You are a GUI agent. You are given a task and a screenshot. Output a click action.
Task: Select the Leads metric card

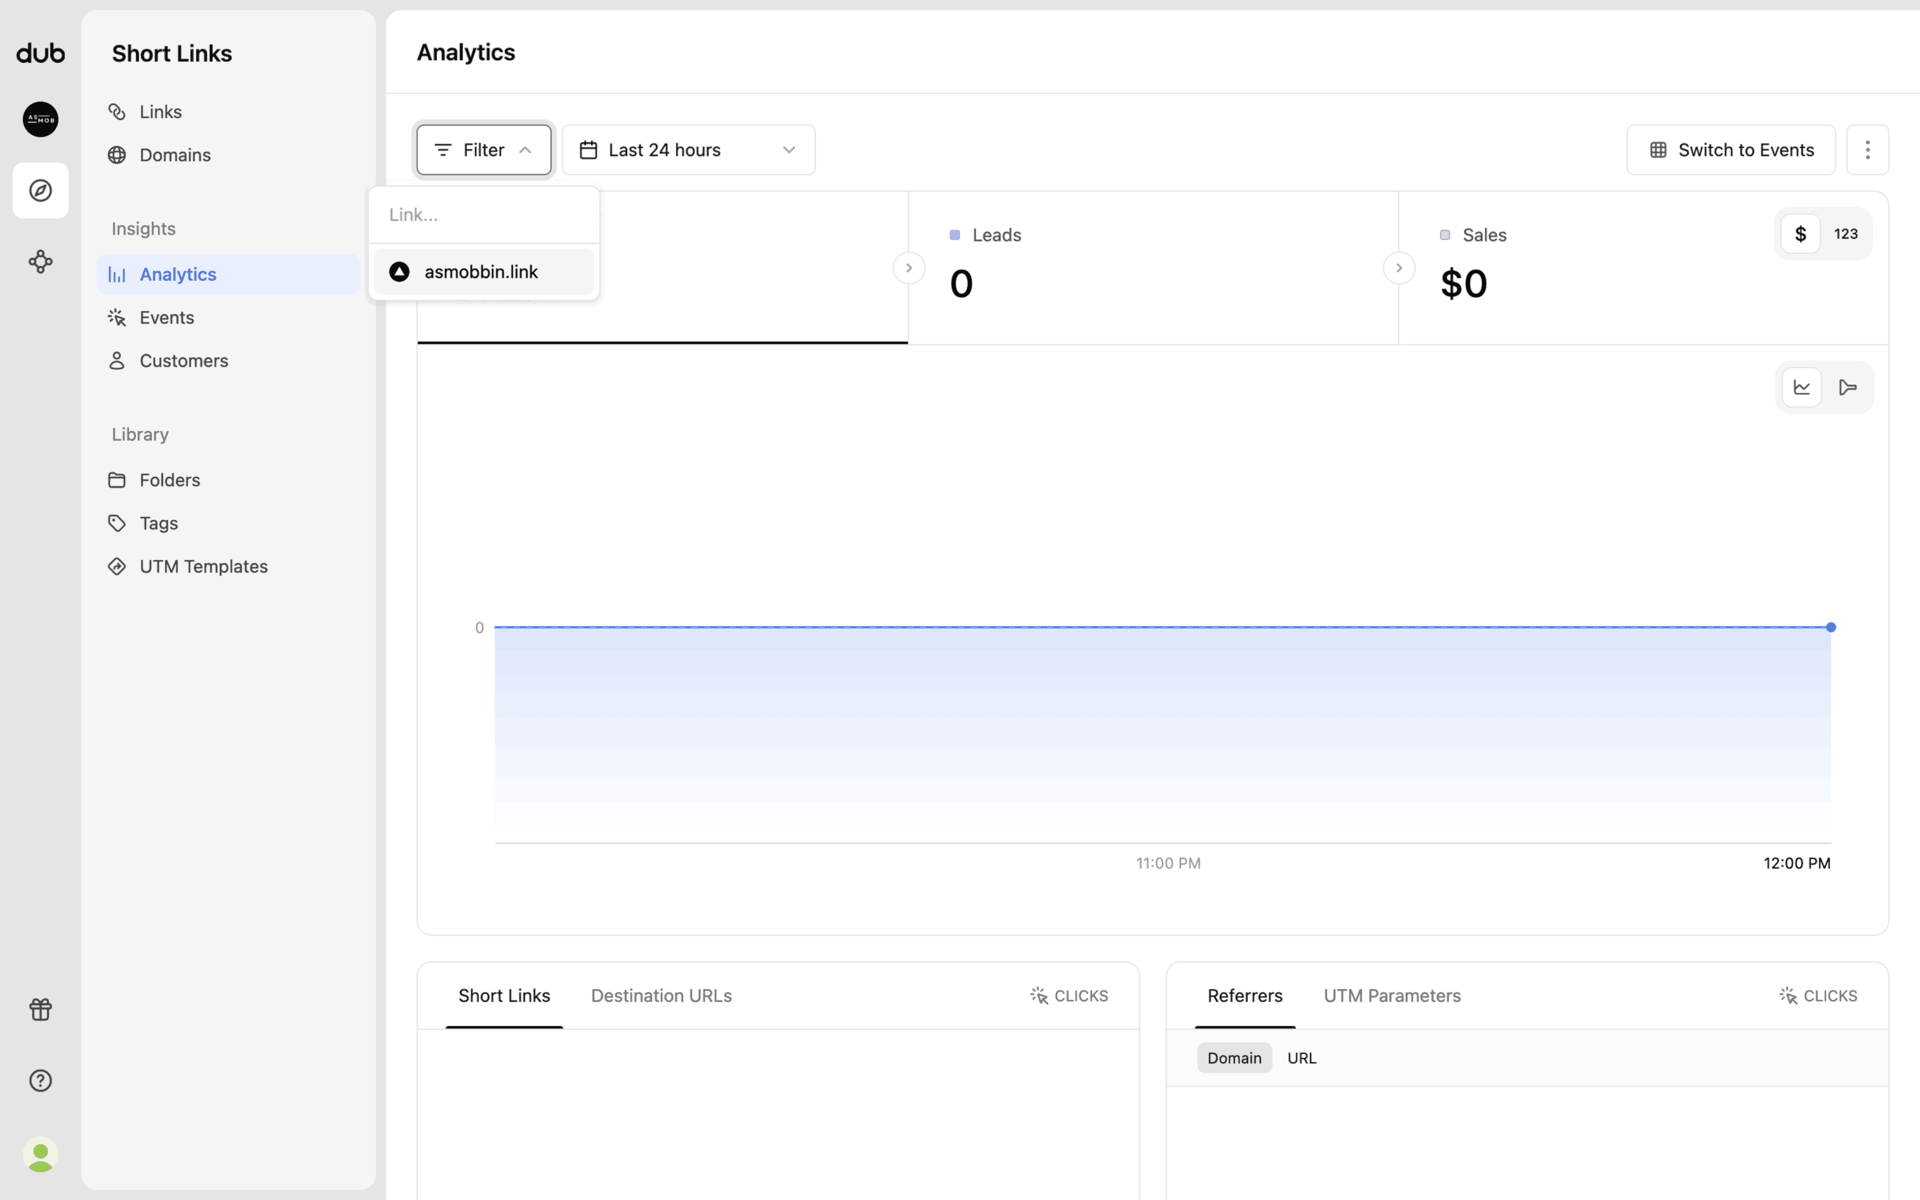point(1153,268)
